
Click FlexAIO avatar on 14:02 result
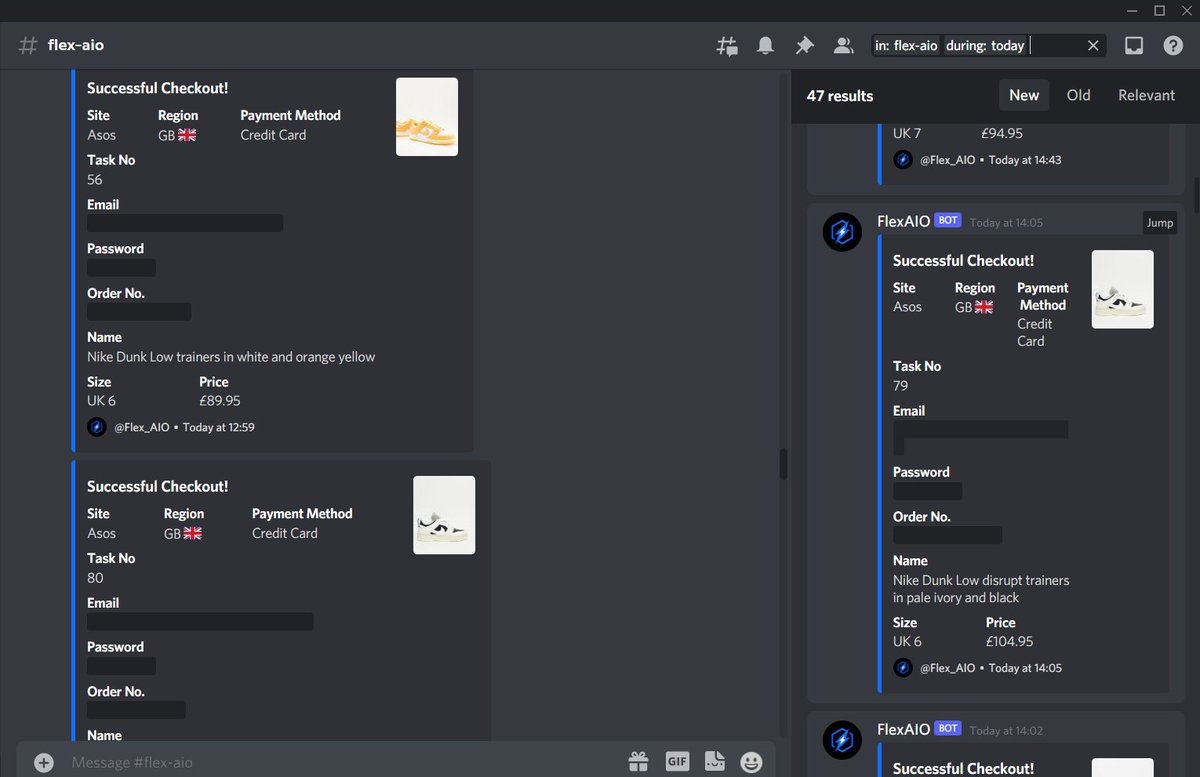coord(842,740)
